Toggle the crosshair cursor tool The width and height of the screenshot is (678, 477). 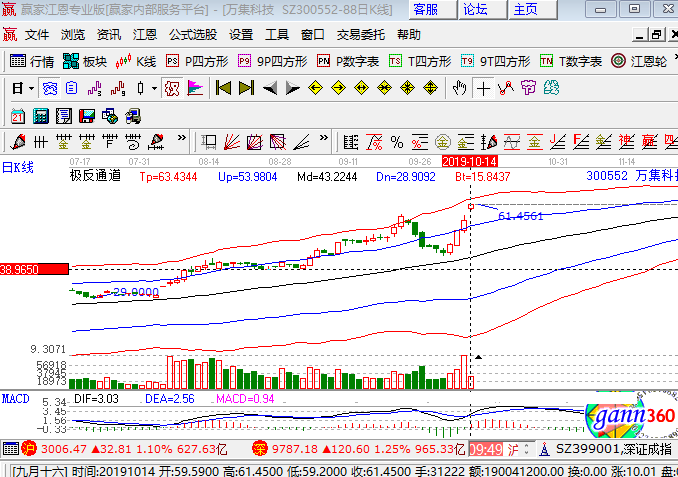pos(483,89)
